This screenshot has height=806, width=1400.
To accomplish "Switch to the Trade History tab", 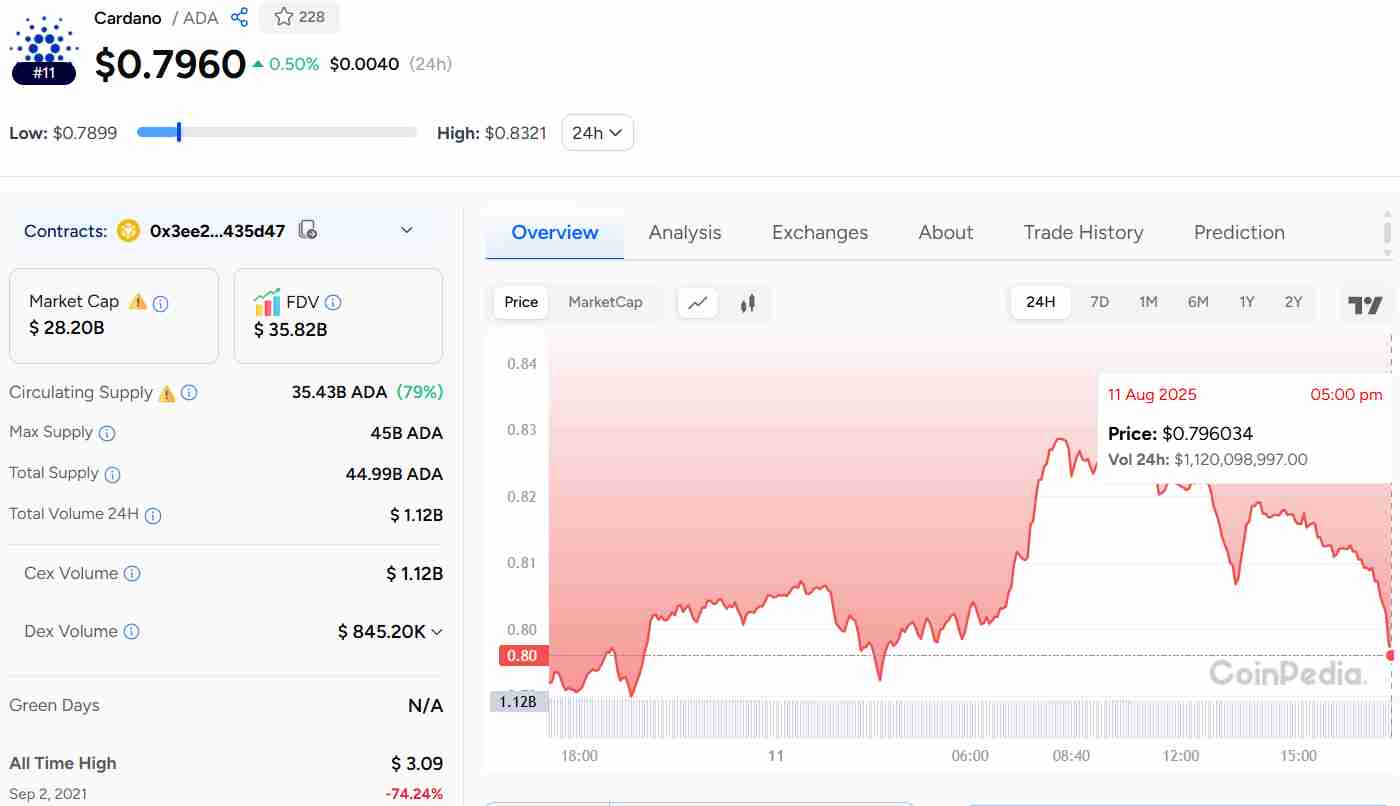I will (1083, 233).
